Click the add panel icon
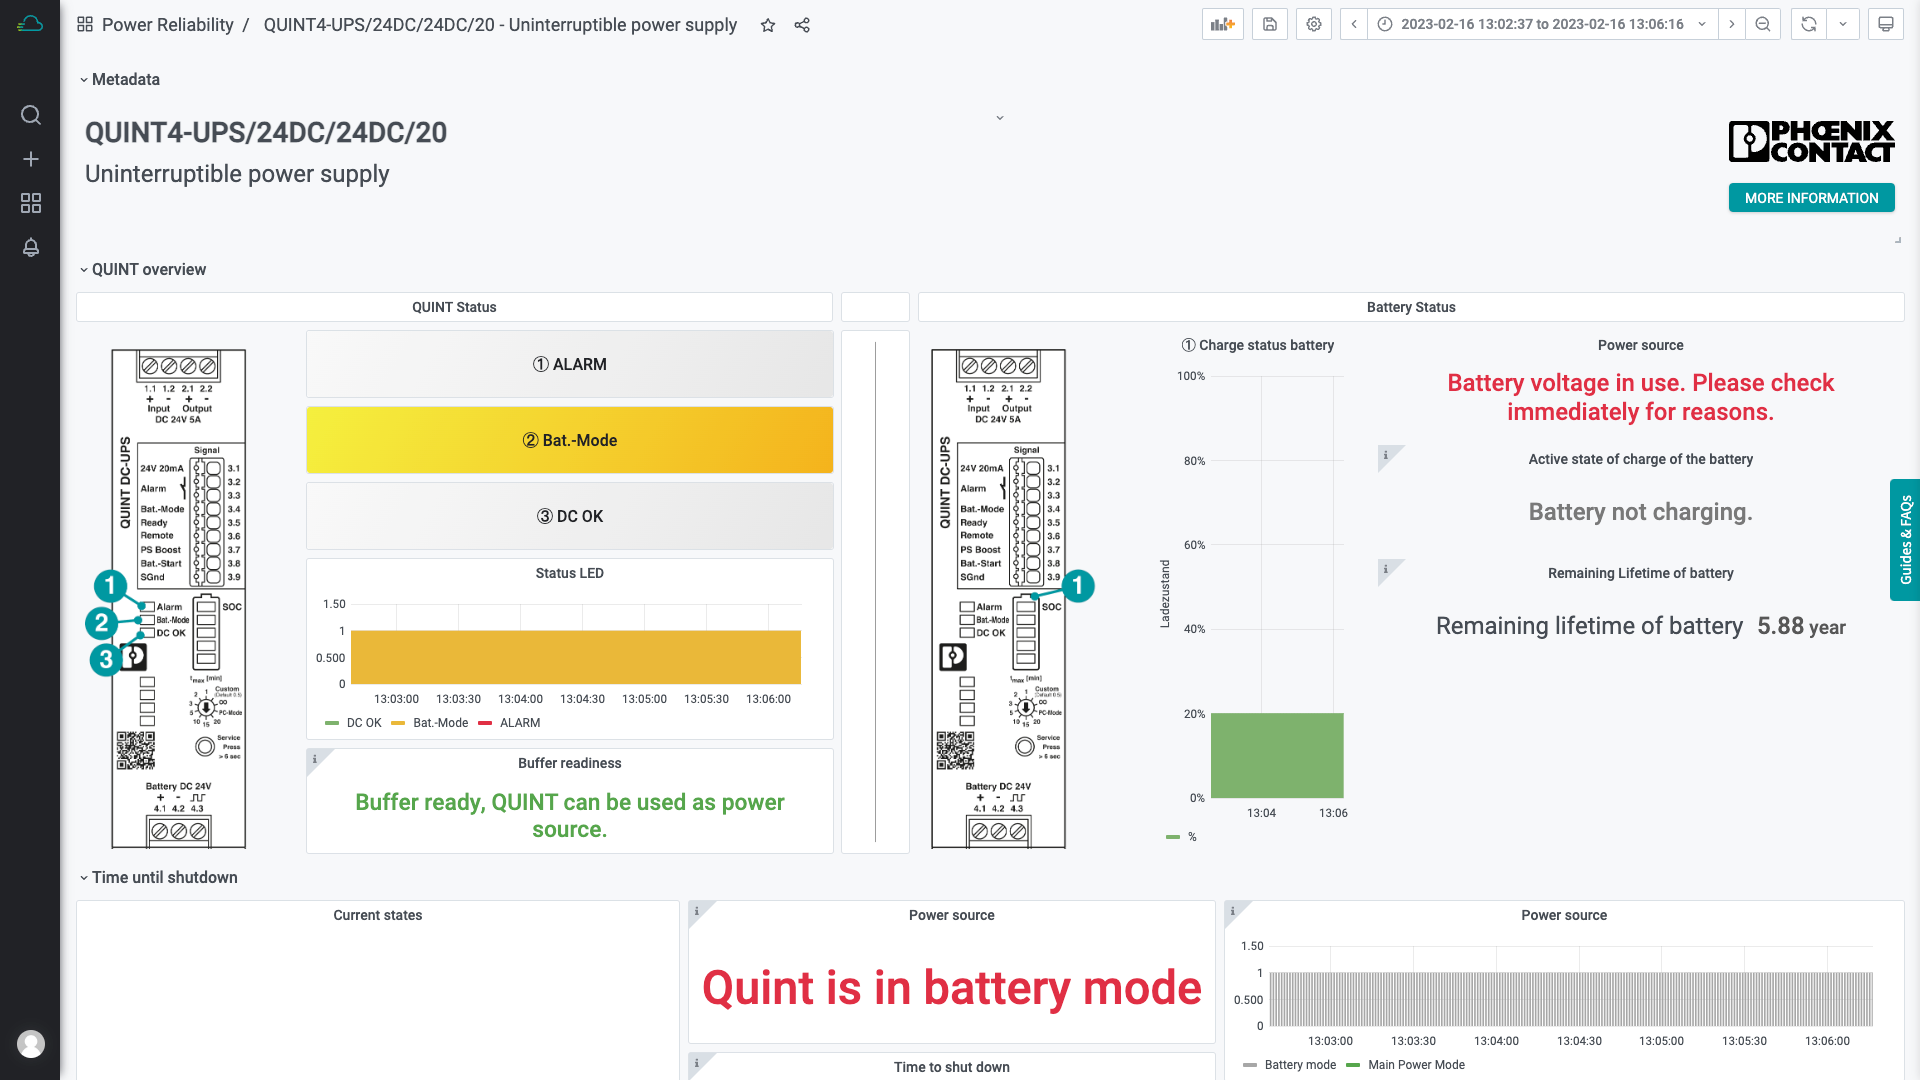Viewport: 1920px width, 1080px height. click(x=1222, y=24)
